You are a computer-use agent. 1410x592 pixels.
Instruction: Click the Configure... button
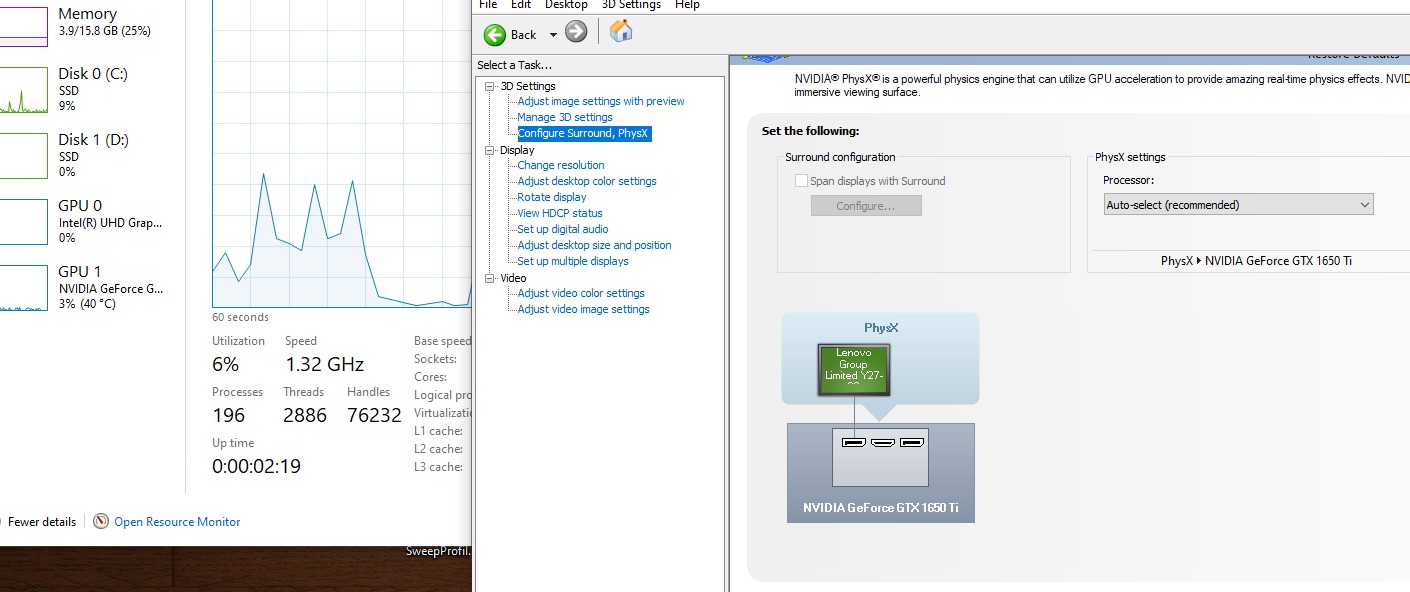866,206
